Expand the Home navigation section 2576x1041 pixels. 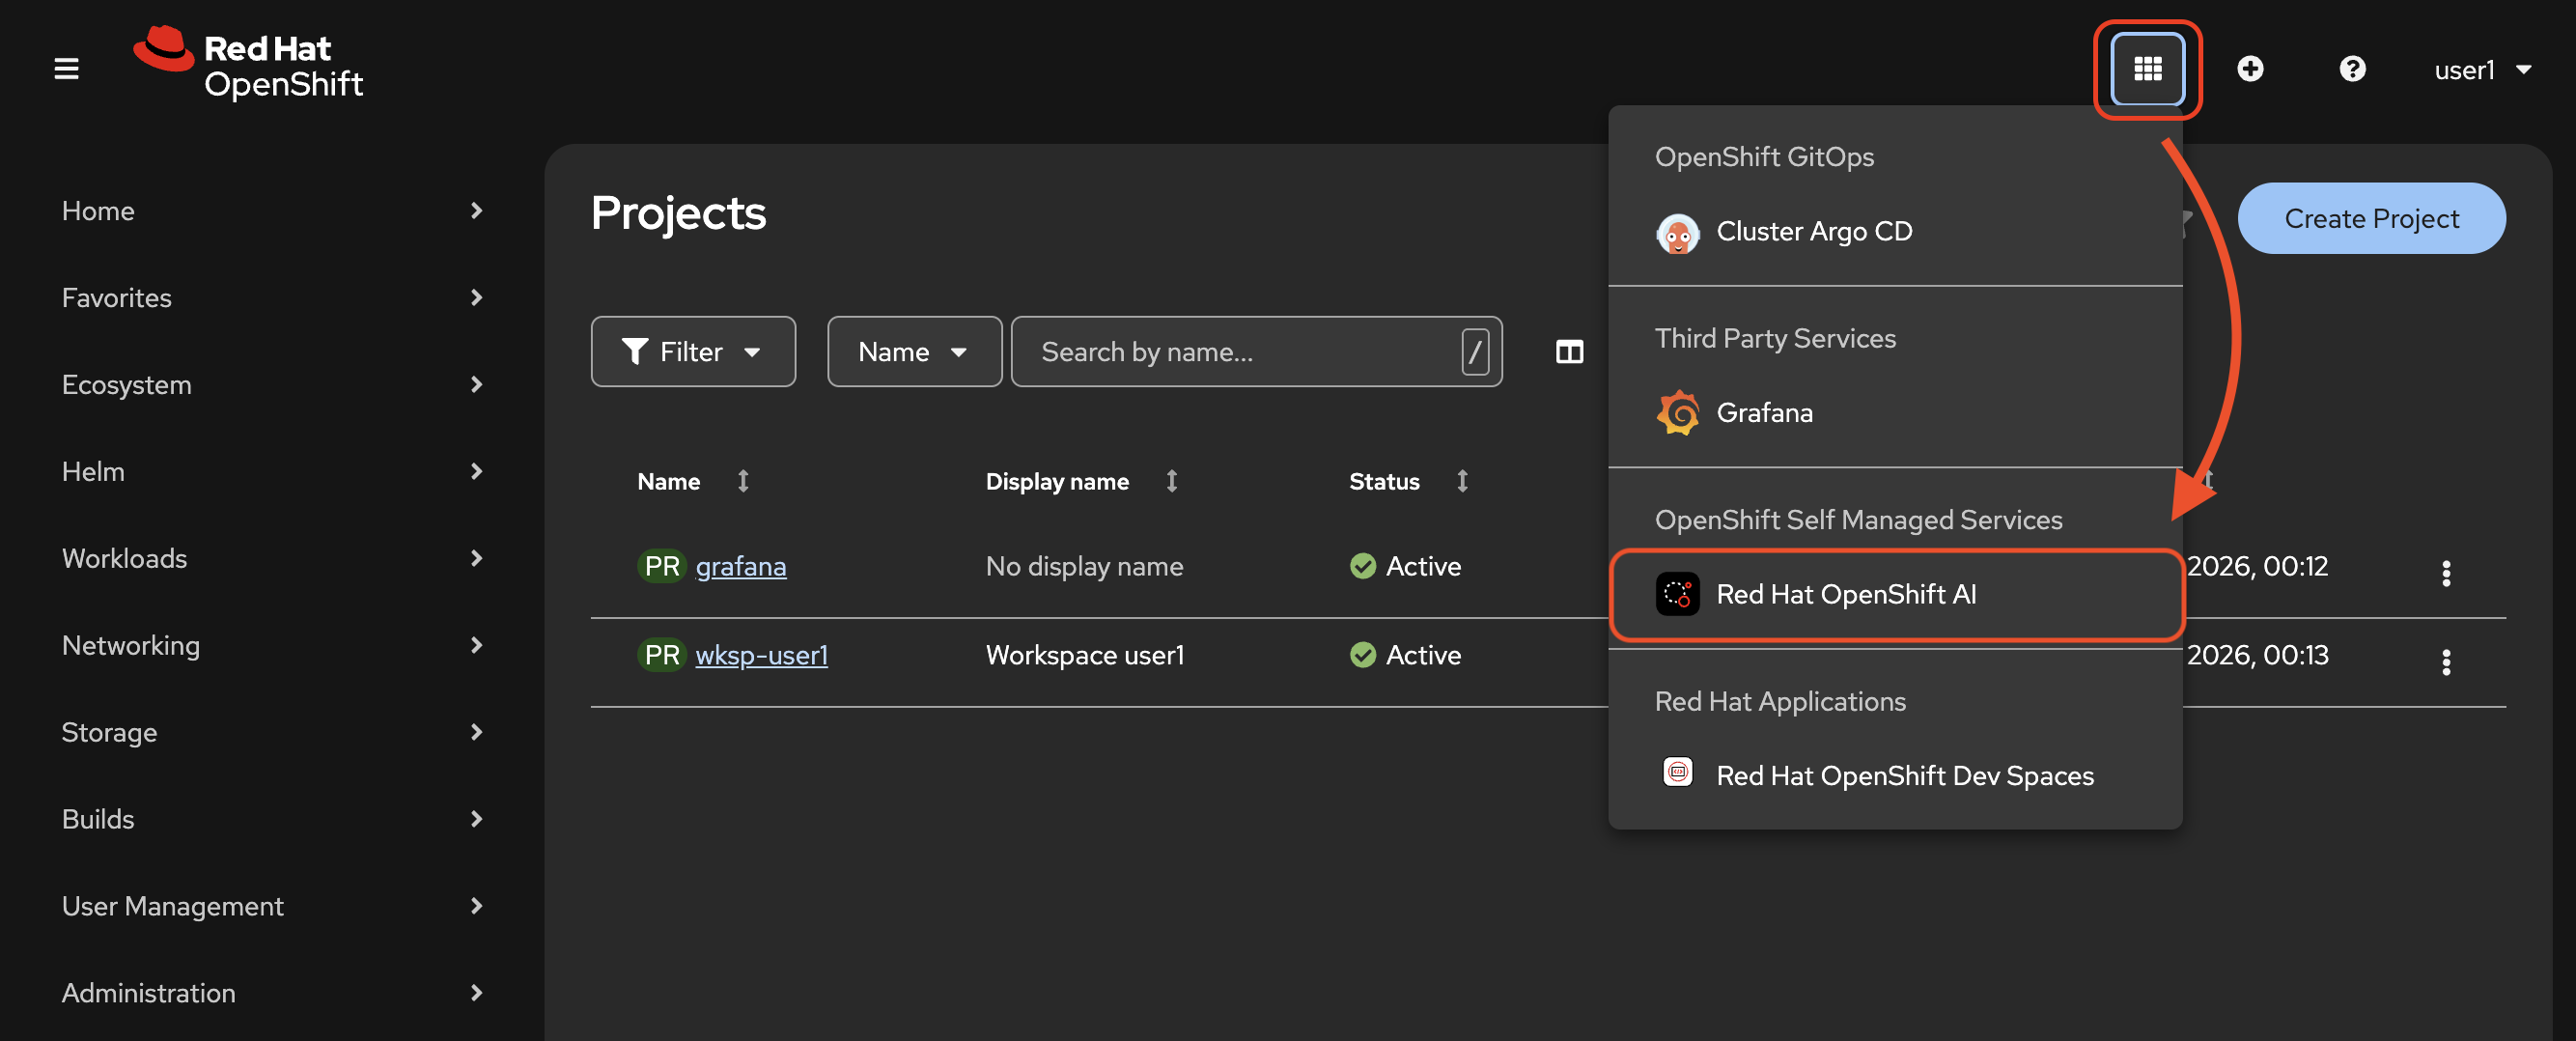(271, 211)
